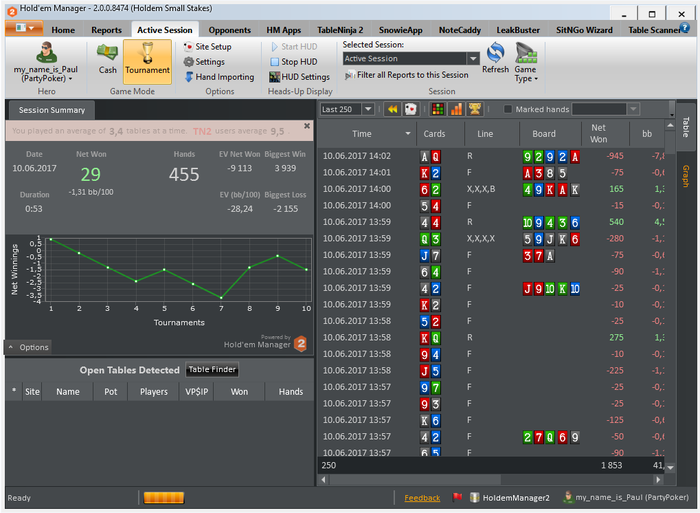Open the SitNGo Wizard tab
This screenshot has height=513, width=700.
tap(584, 30)
